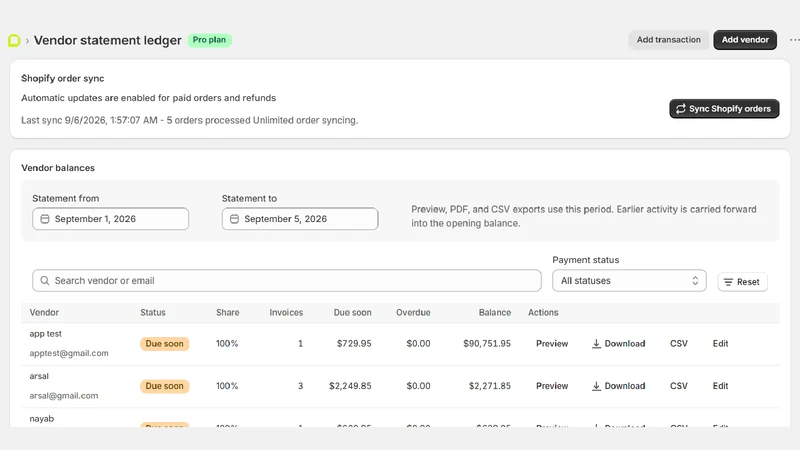Click Edit for app test vendor
The width and height of the screenshot is (800, 450).
[720, 343]
